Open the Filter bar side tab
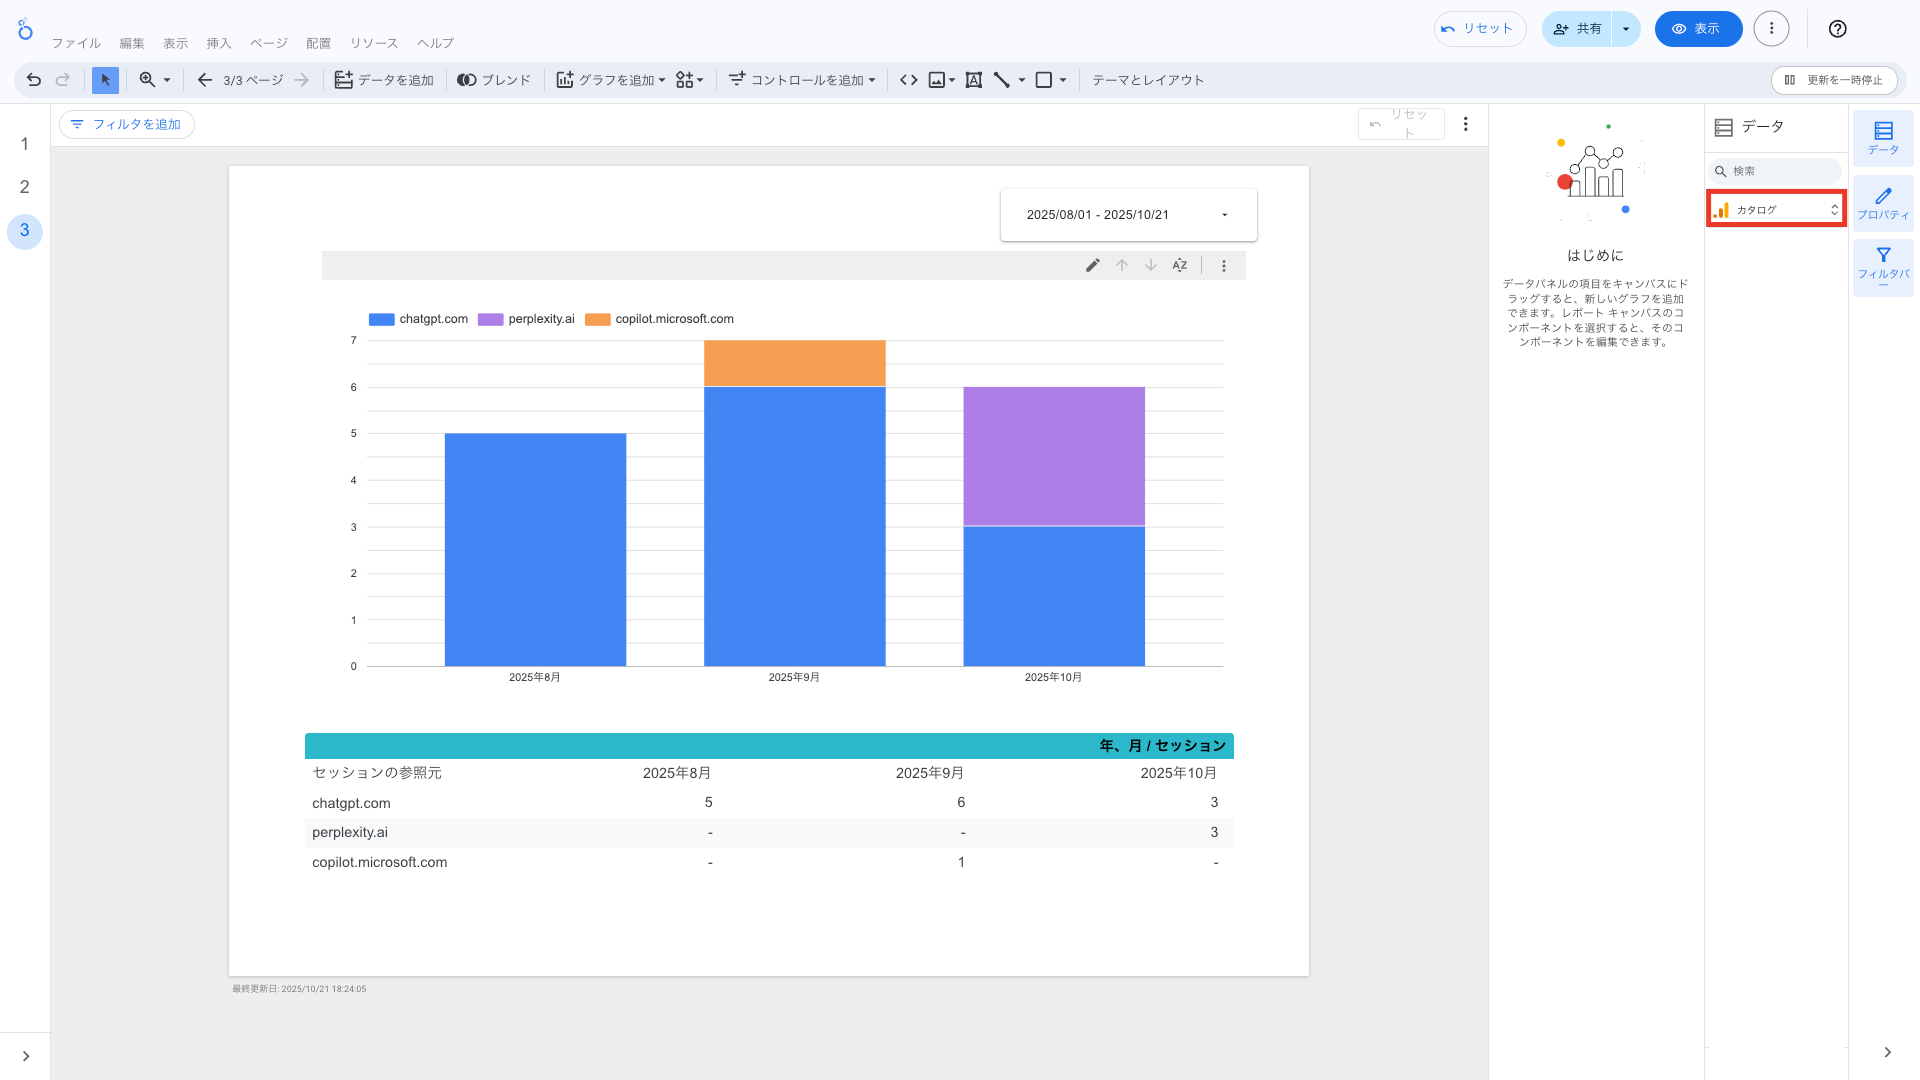1920x1080 pixels. 1883,267
